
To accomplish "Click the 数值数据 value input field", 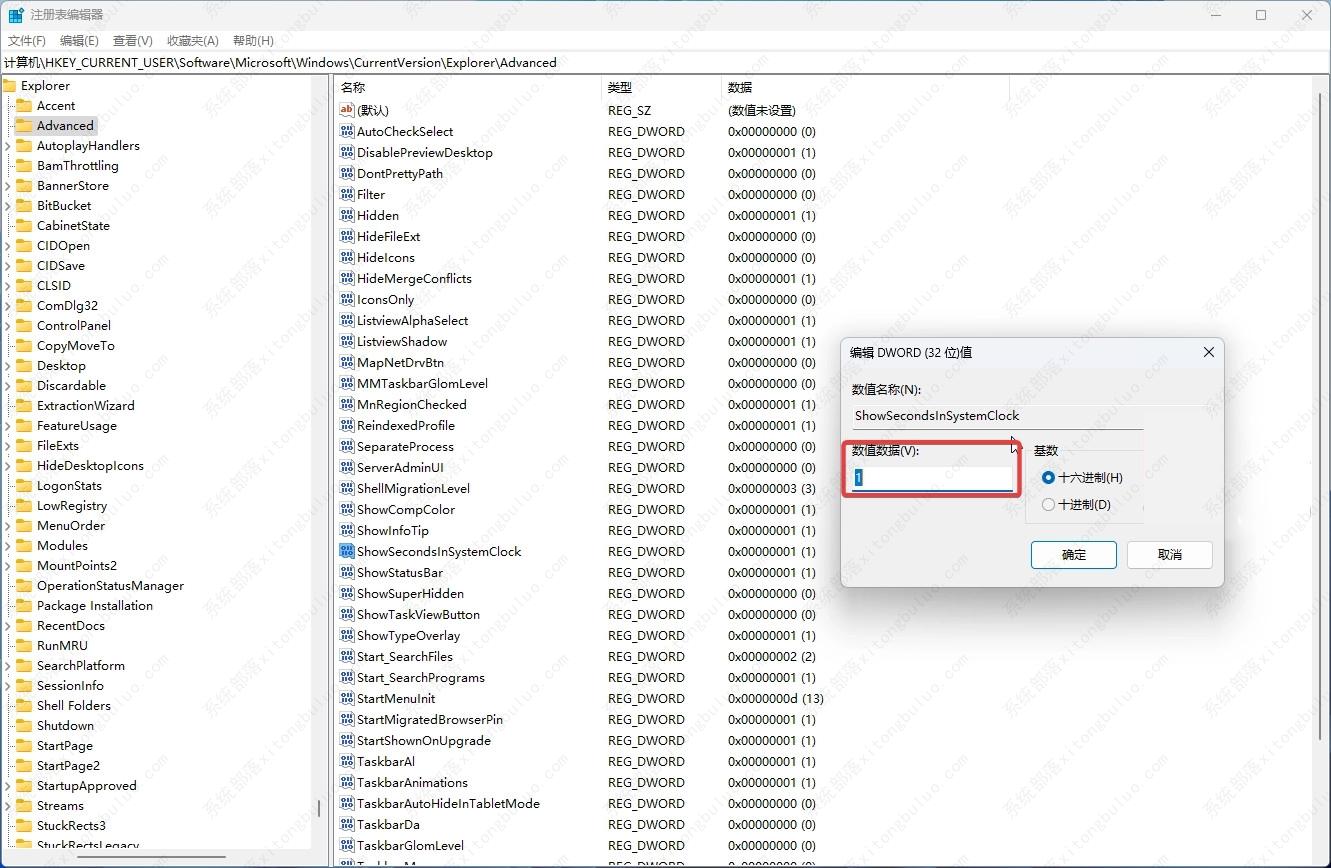I will click(x=932, y=478).
